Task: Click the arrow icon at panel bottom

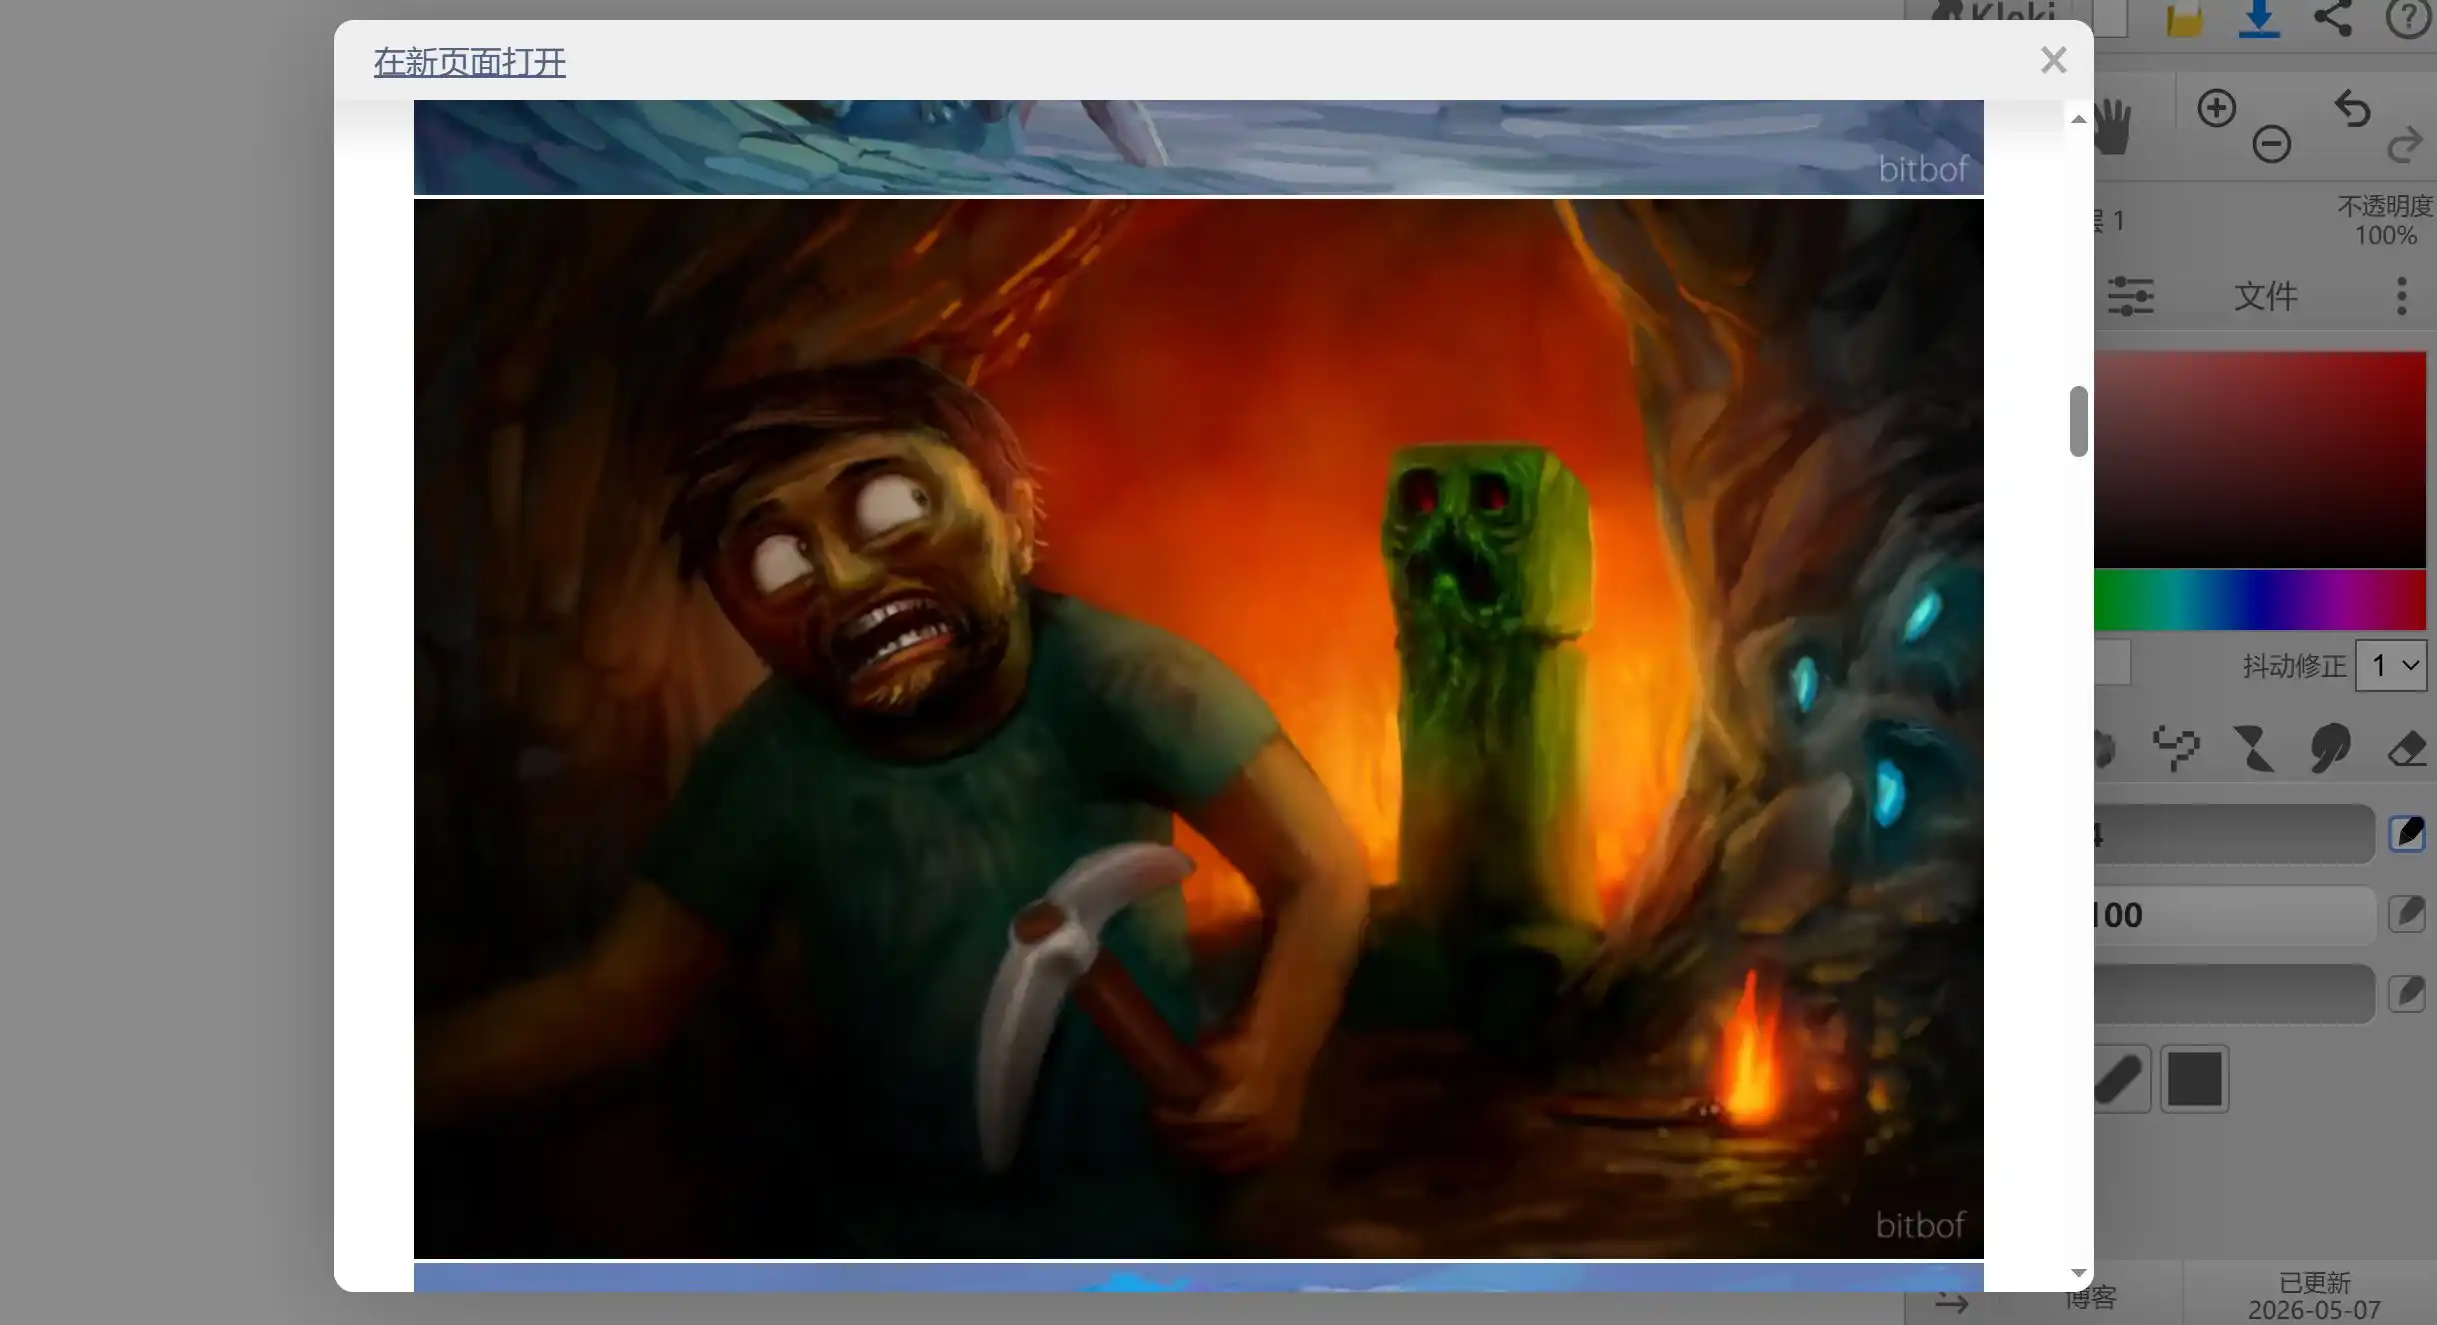Action: pyautogui.click(x=1951, y=1302)
